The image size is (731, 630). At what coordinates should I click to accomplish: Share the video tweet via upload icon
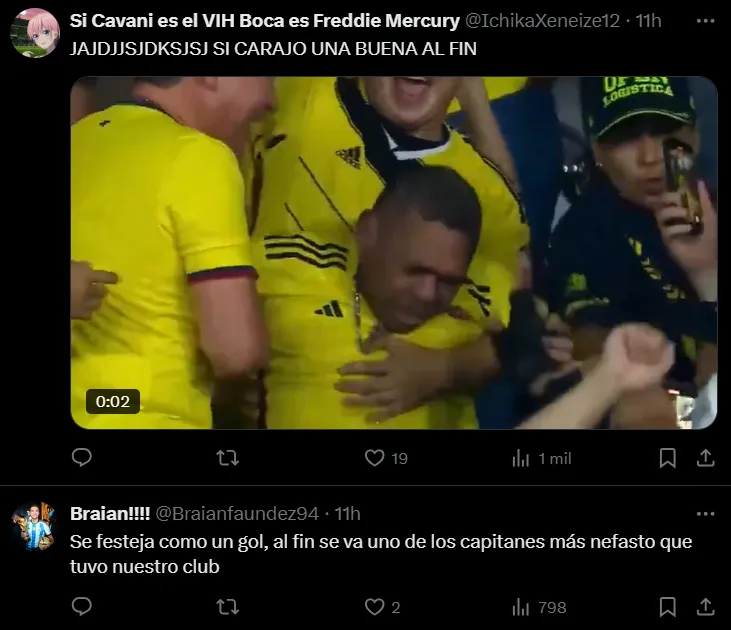705,458
